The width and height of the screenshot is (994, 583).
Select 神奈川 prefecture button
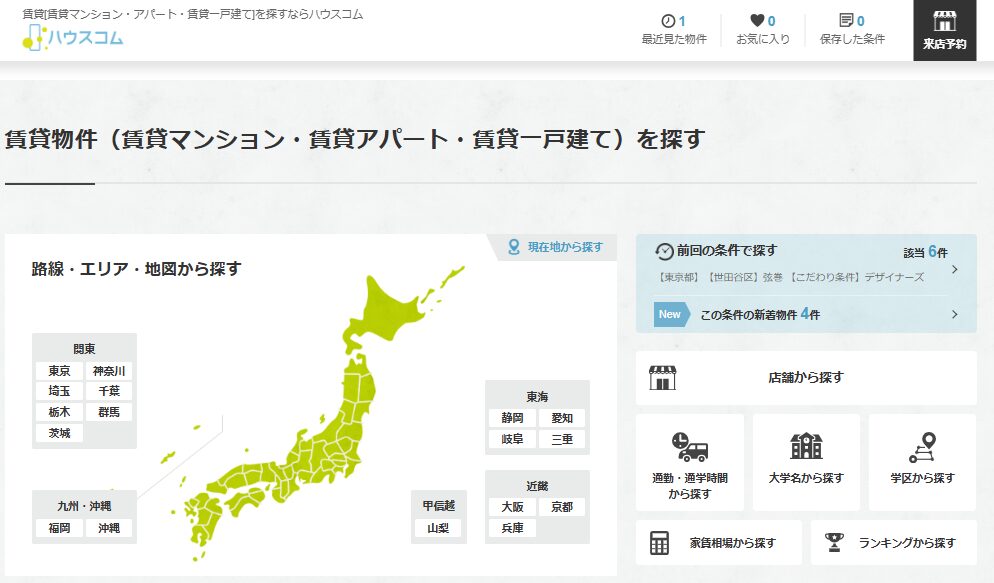point(110,371)
